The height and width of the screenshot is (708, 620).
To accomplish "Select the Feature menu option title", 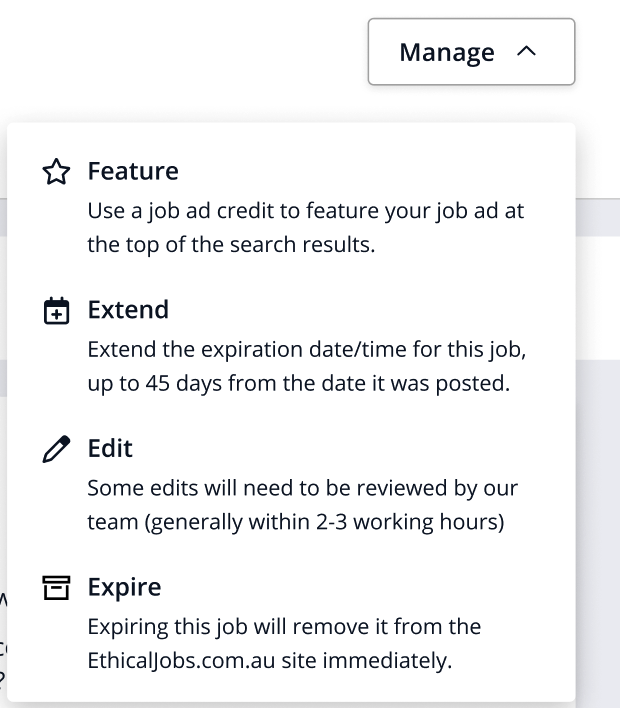I will pos(133,171).
